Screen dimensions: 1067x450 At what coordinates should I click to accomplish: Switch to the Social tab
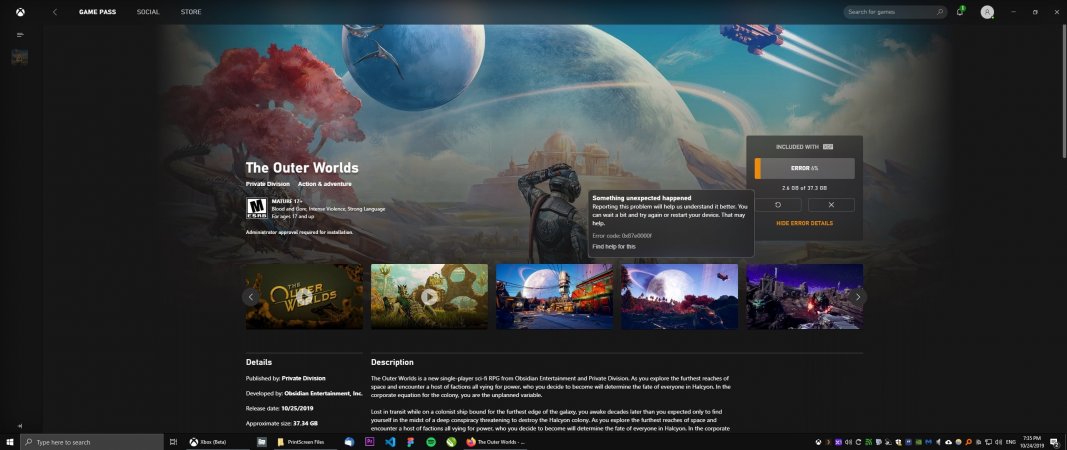(148, 12)
